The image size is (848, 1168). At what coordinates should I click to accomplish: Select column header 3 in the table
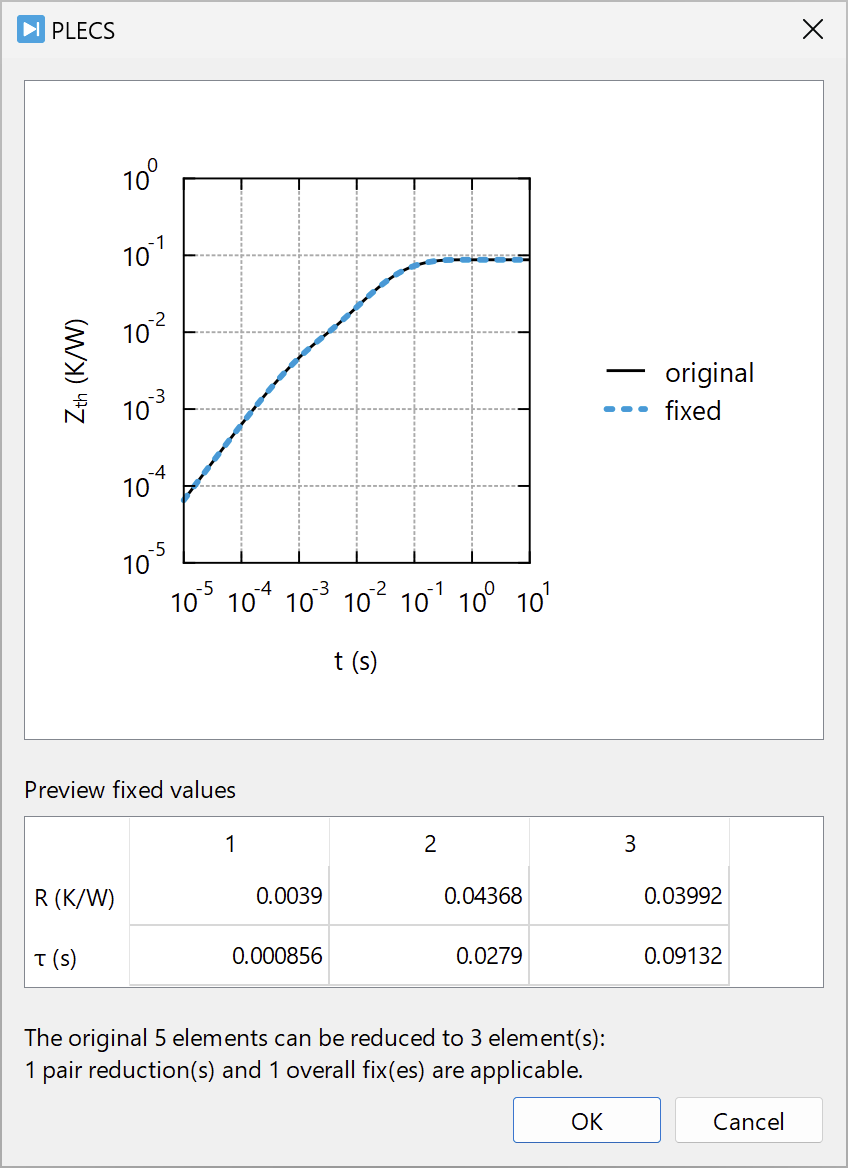(630, 844)
